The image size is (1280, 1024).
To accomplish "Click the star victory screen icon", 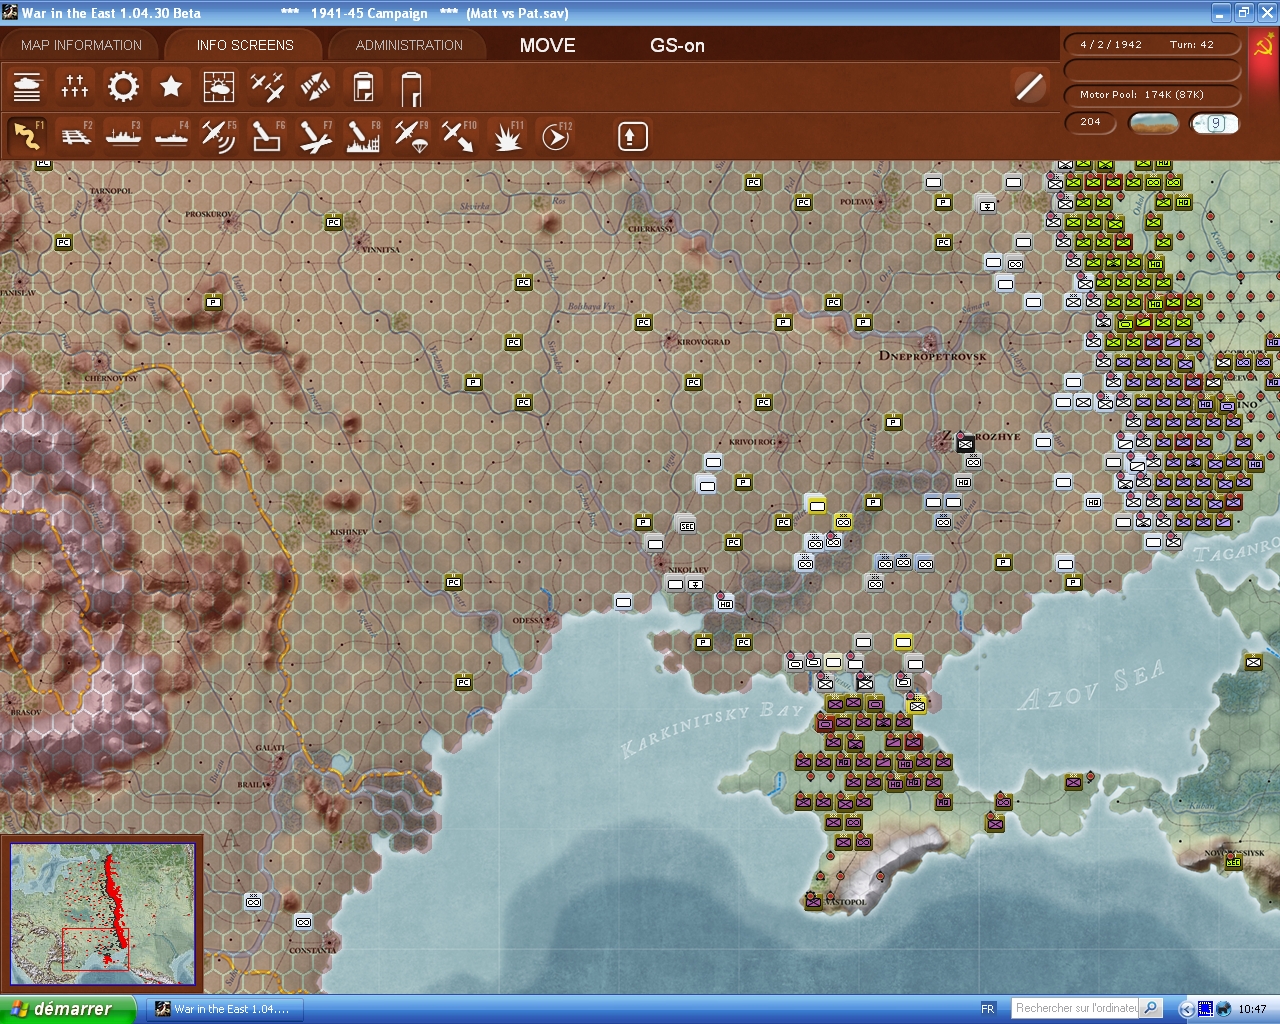I will pyautogui.click(x=171, y=88).
